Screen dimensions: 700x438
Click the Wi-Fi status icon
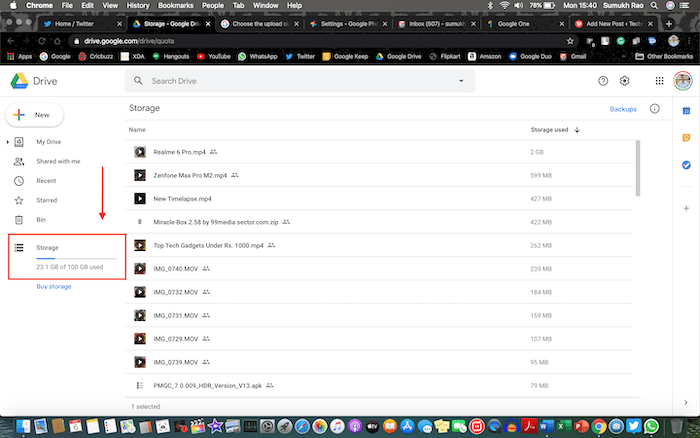[x=504, y=5]
